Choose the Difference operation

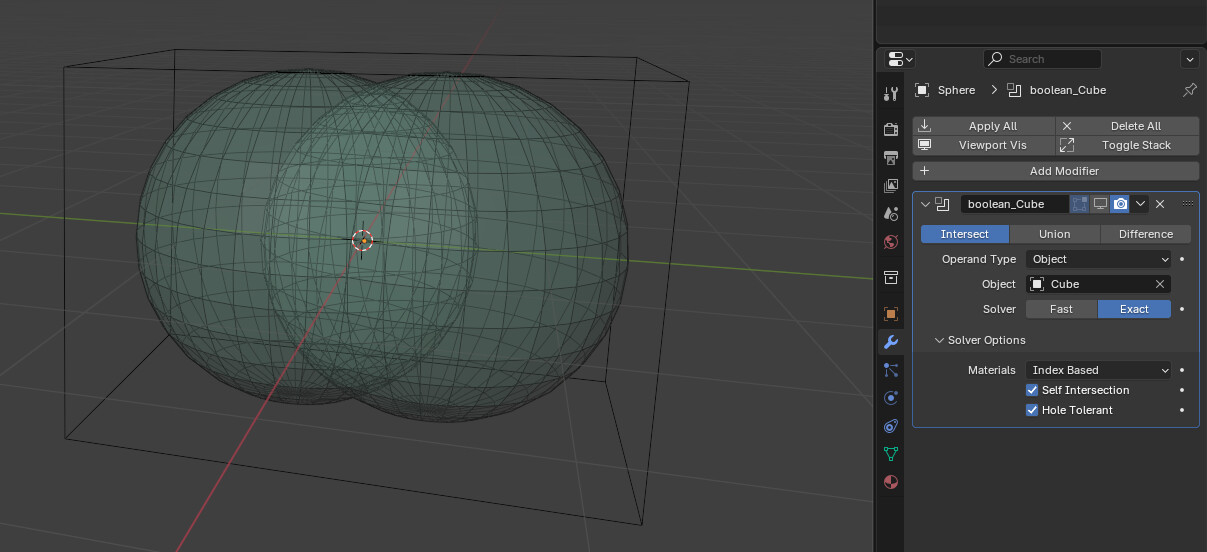click(1146, 234)
